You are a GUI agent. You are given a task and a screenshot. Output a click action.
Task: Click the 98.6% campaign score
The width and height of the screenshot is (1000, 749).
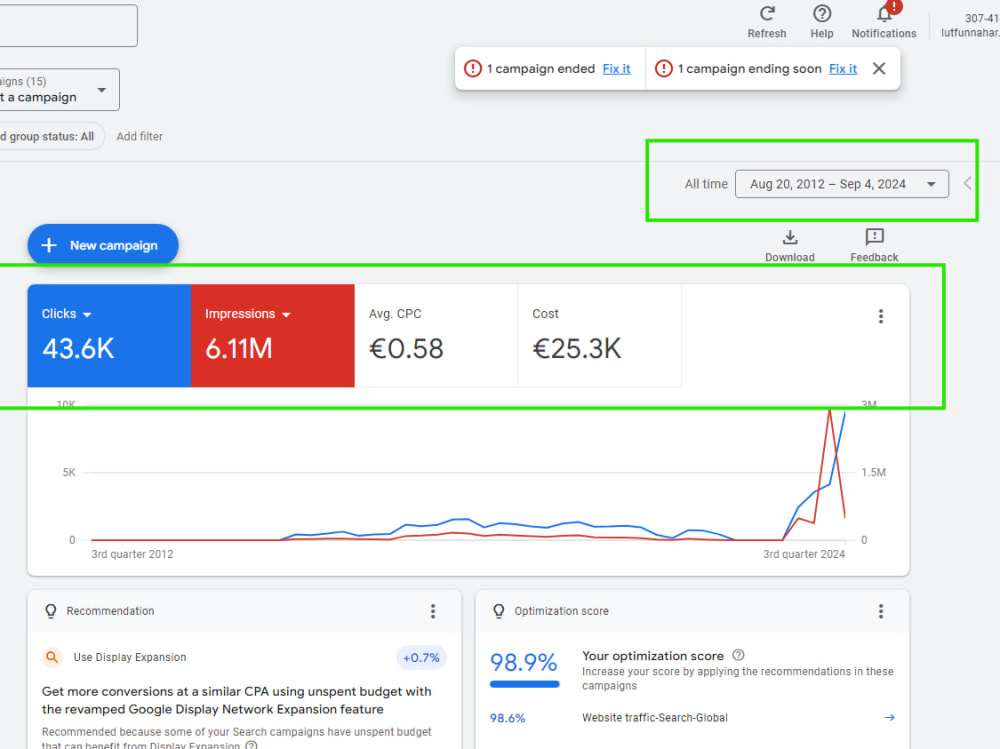(x=508, y=718)
